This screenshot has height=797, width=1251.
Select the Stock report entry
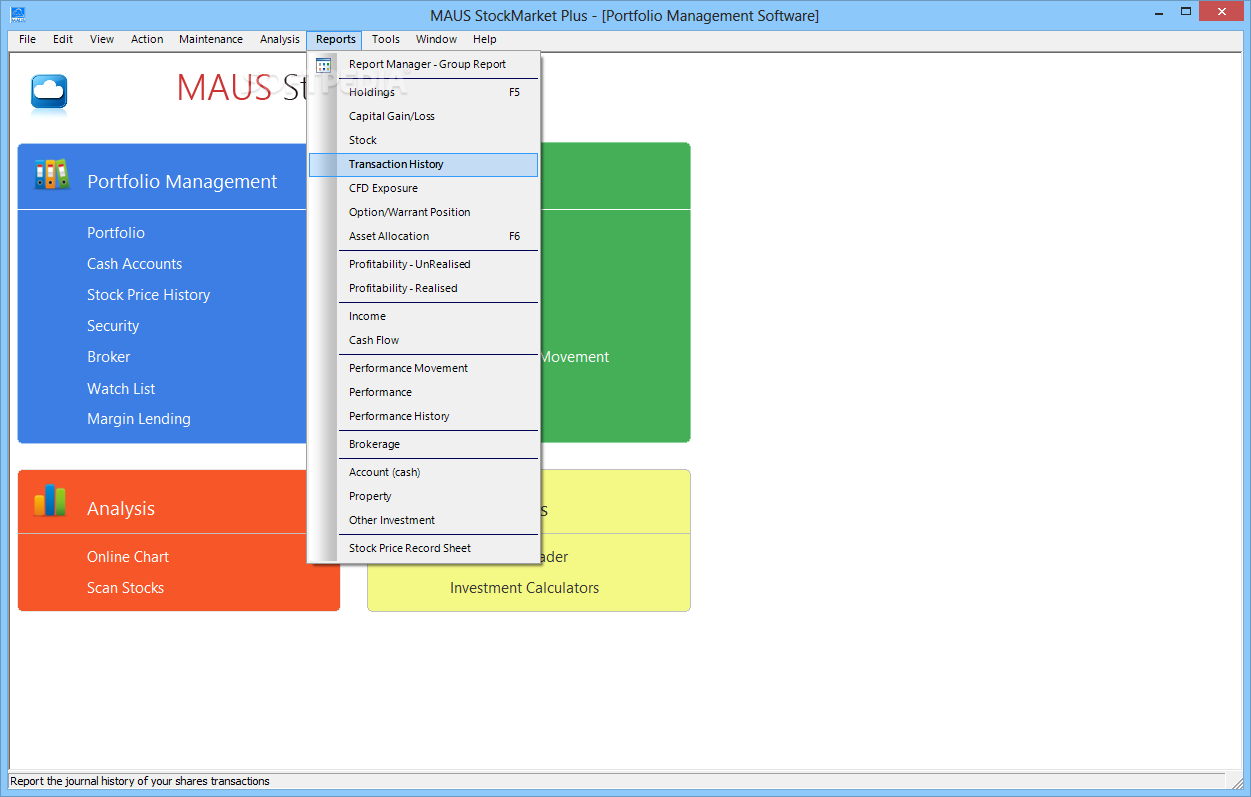(x=423, y=140)
